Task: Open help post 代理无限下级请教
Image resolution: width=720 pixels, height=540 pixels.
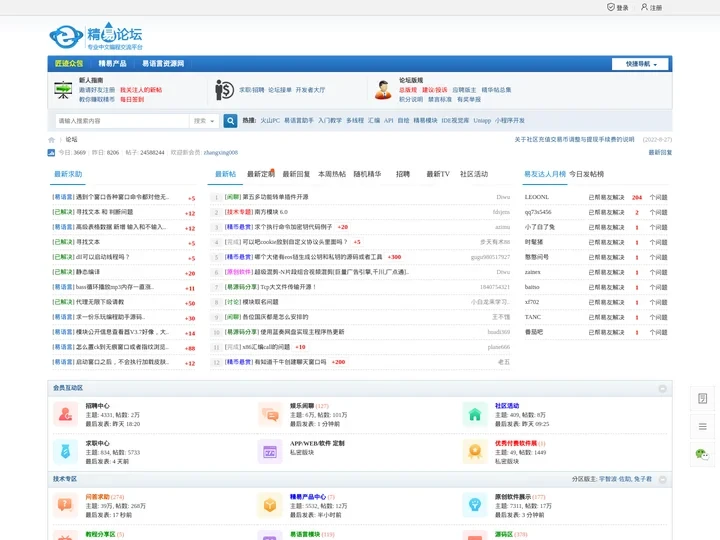Action: click(x=100, y=302)
